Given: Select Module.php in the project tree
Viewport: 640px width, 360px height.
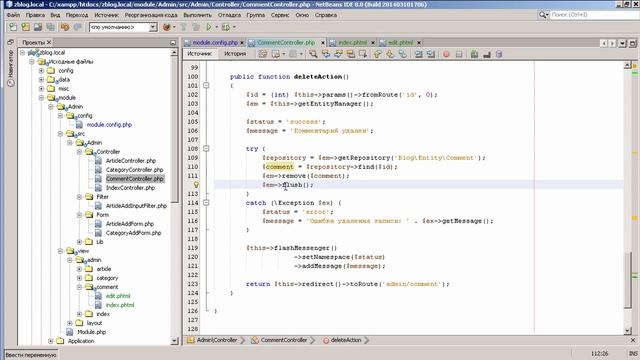Looking at the screenshot, I should tap(91, 332).
